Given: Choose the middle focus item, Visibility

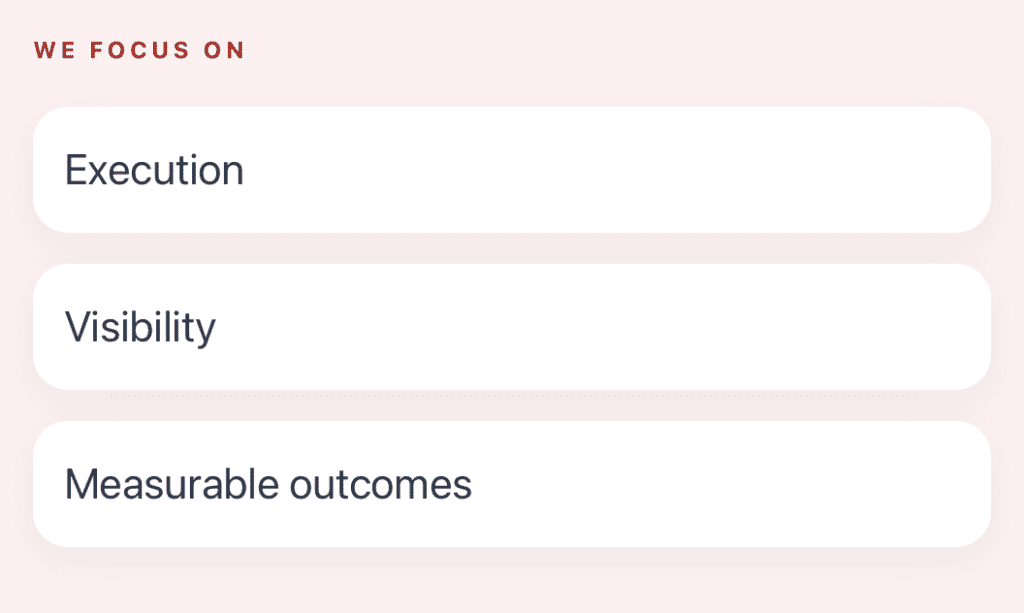Looking at the screenshot, I should click(511, 327).
